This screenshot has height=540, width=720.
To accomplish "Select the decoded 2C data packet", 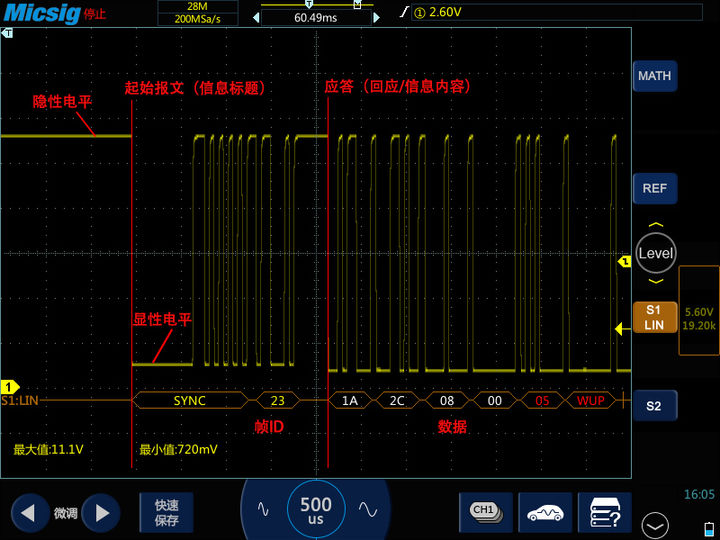I will pyautogui.click(x=397, y=400).
